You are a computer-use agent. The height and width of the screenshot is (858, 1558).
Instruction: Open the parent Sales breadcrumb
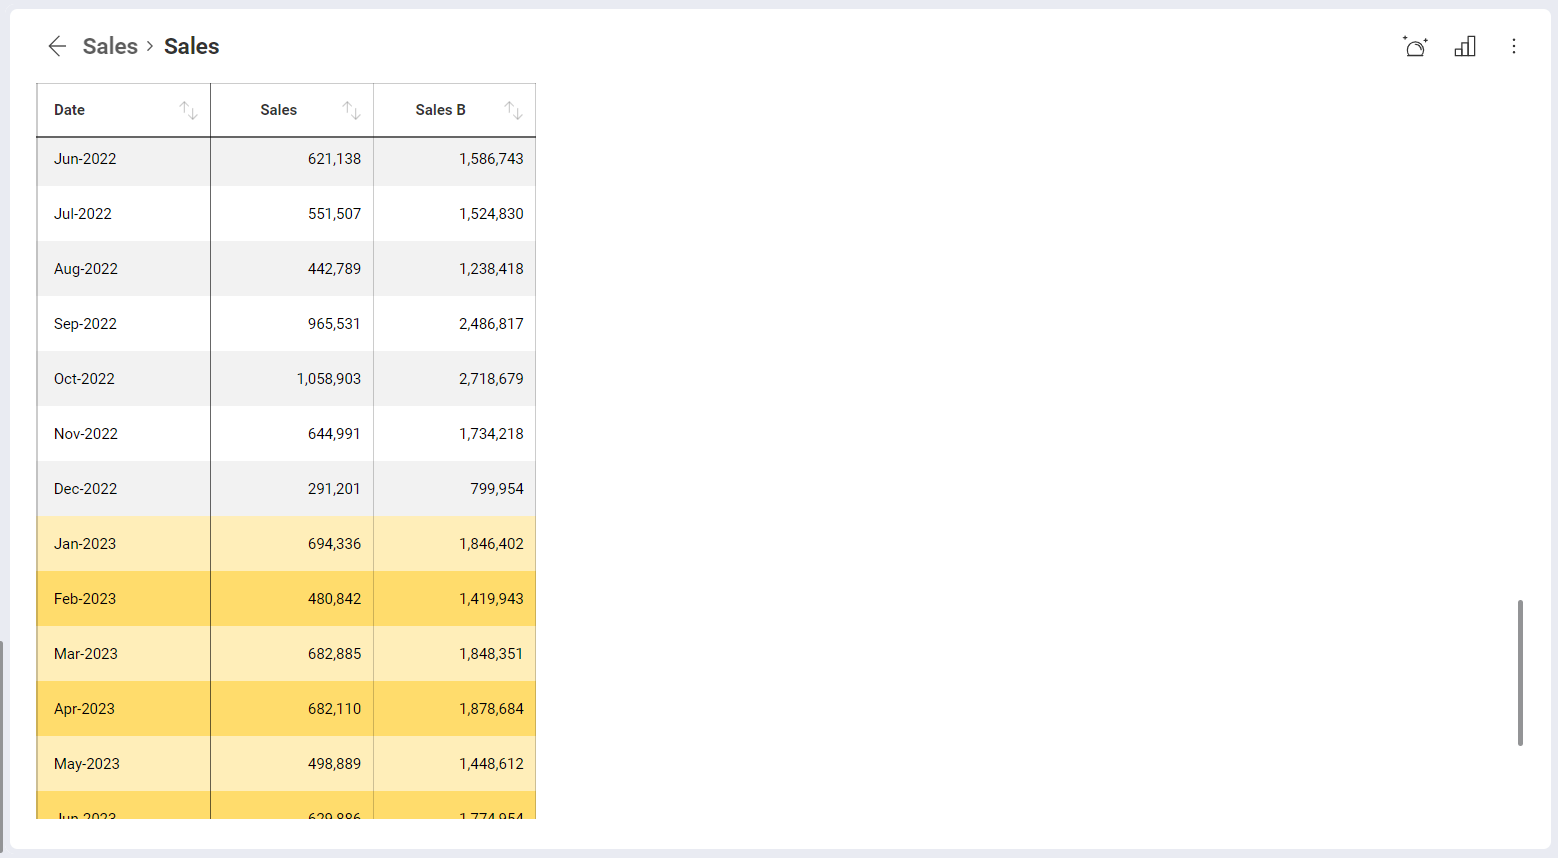[110, 46]
